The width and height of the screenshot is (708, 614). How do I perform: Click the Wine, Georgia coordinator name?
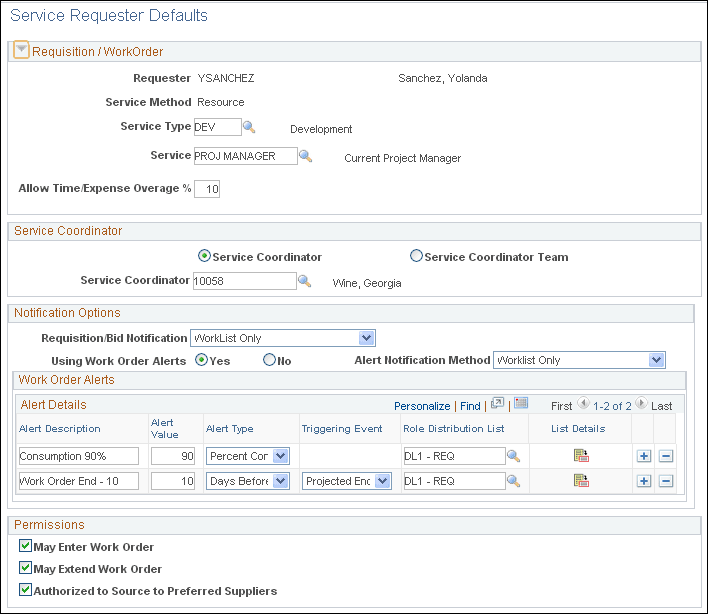[x=367, y=284]
